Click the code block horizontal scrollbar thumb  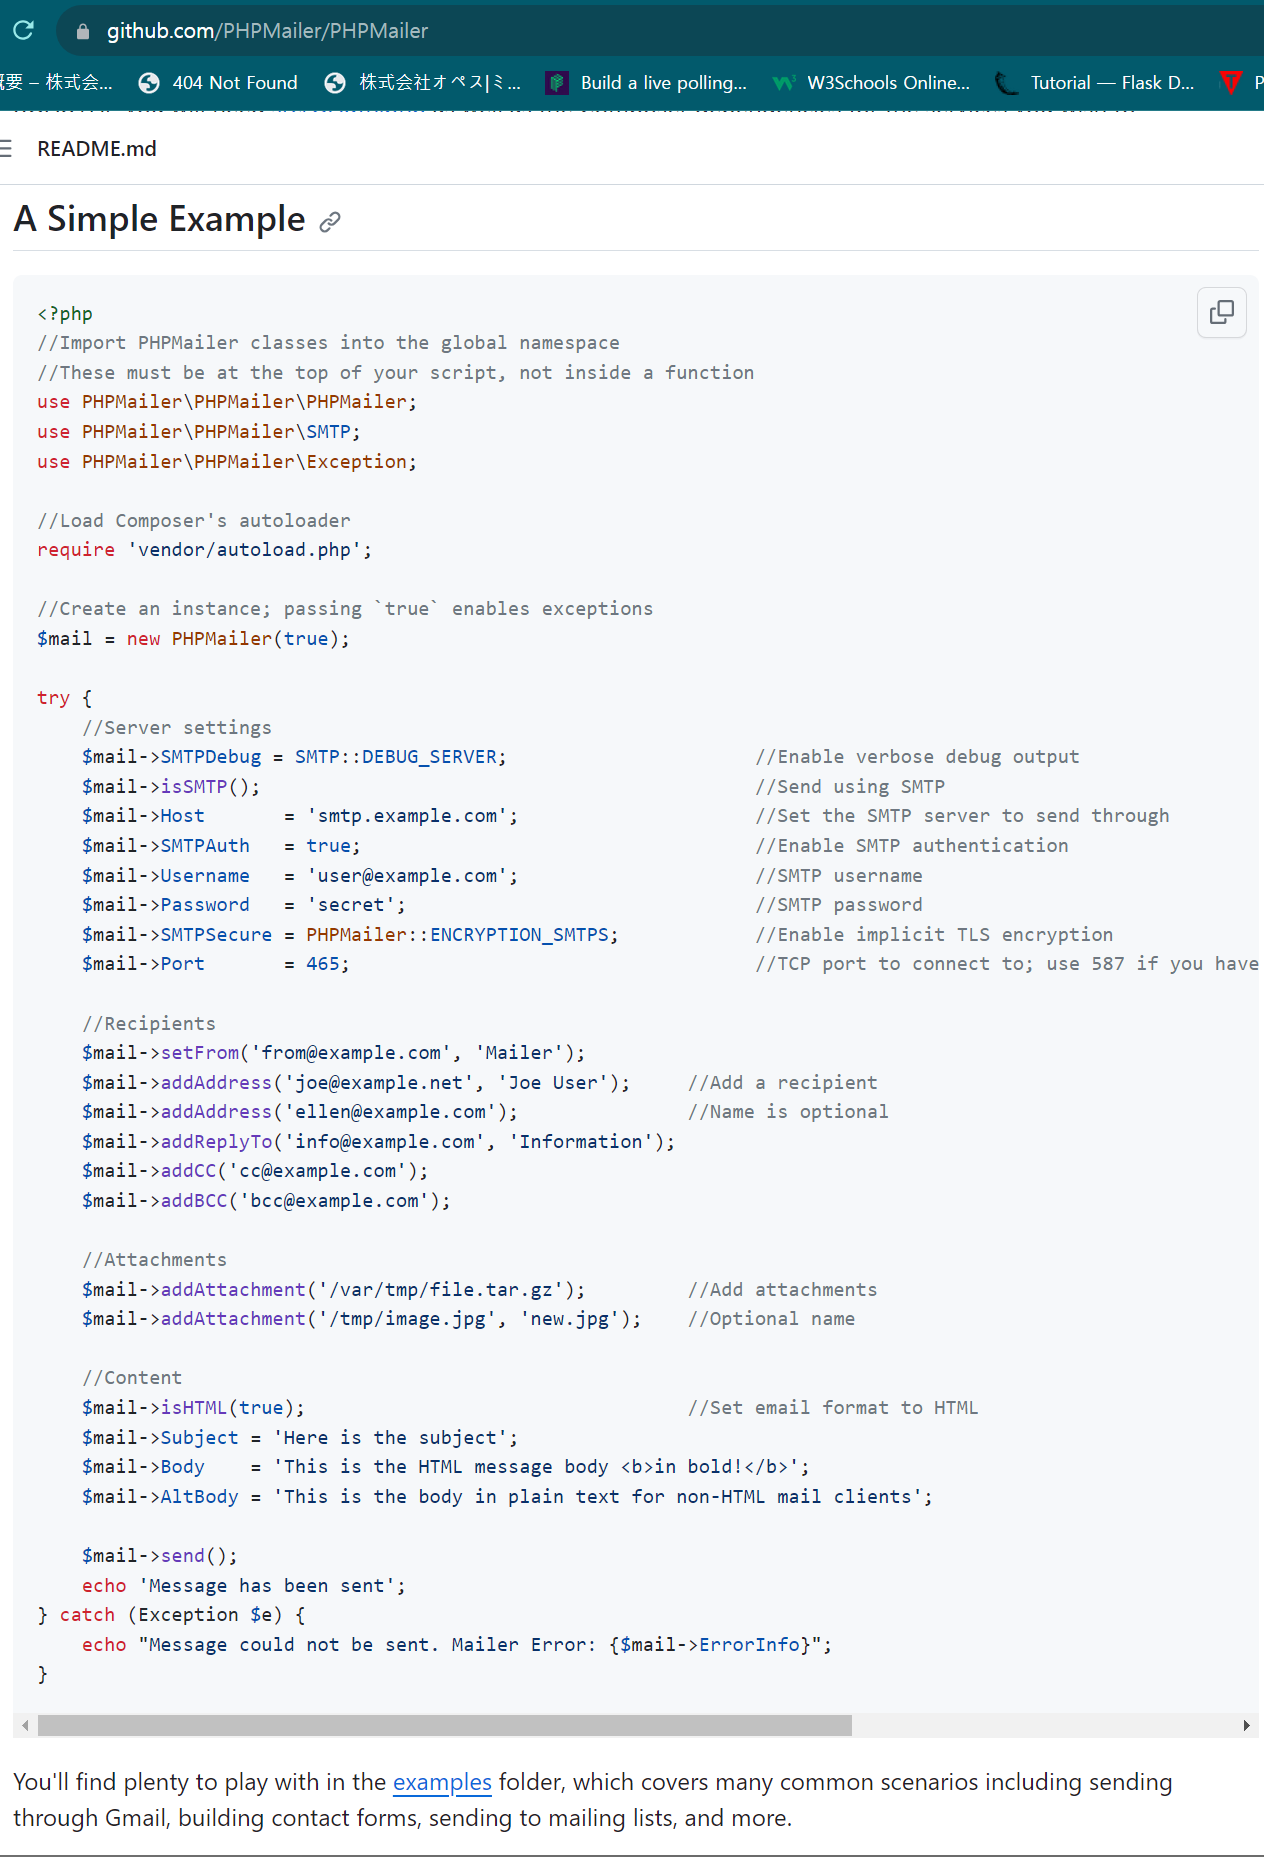pyautogui.click(x=444, y=1725)
